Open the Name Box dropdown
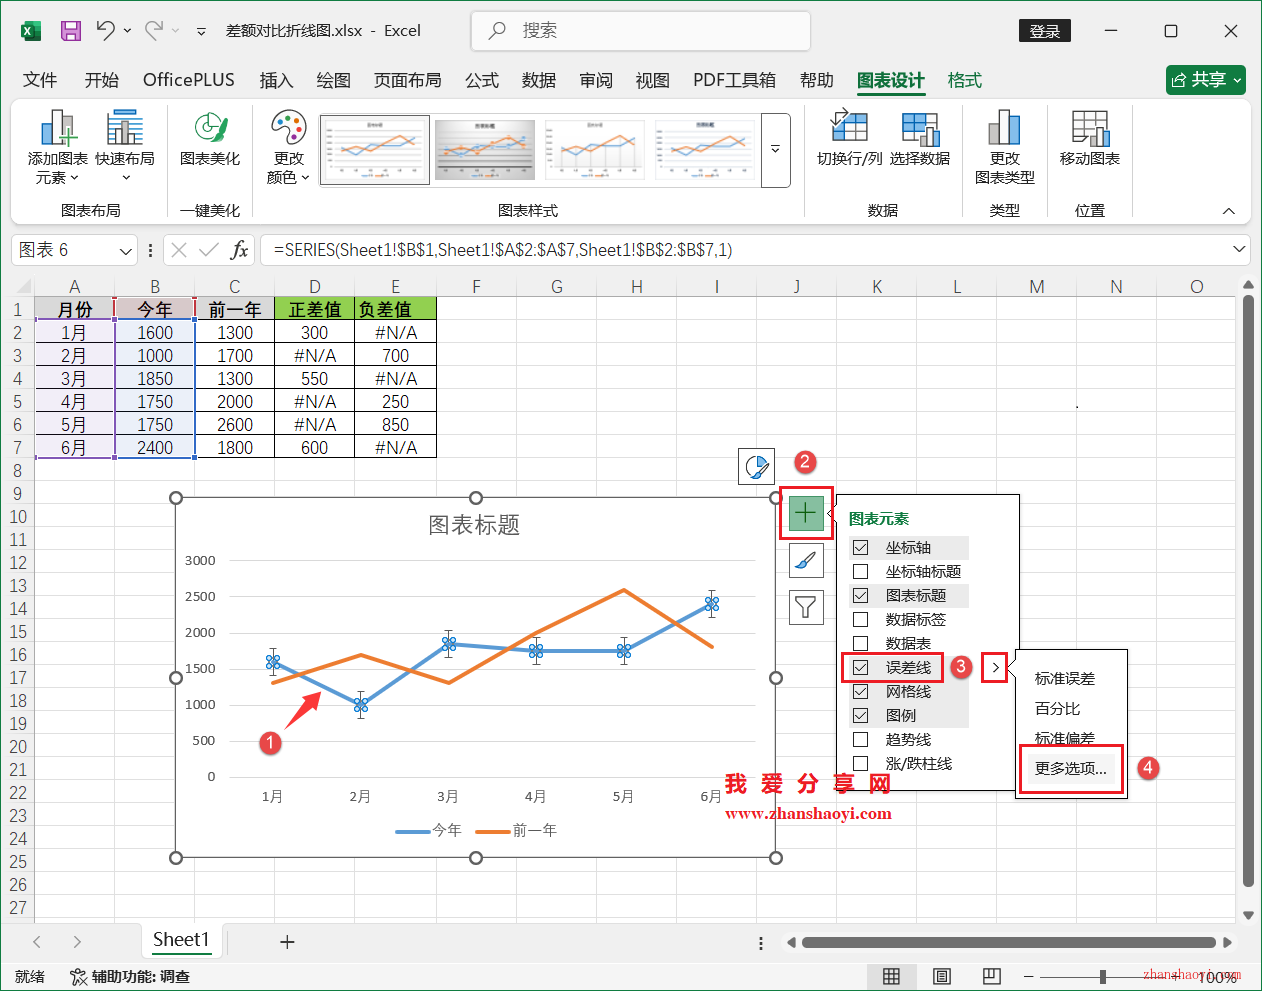 124,250
